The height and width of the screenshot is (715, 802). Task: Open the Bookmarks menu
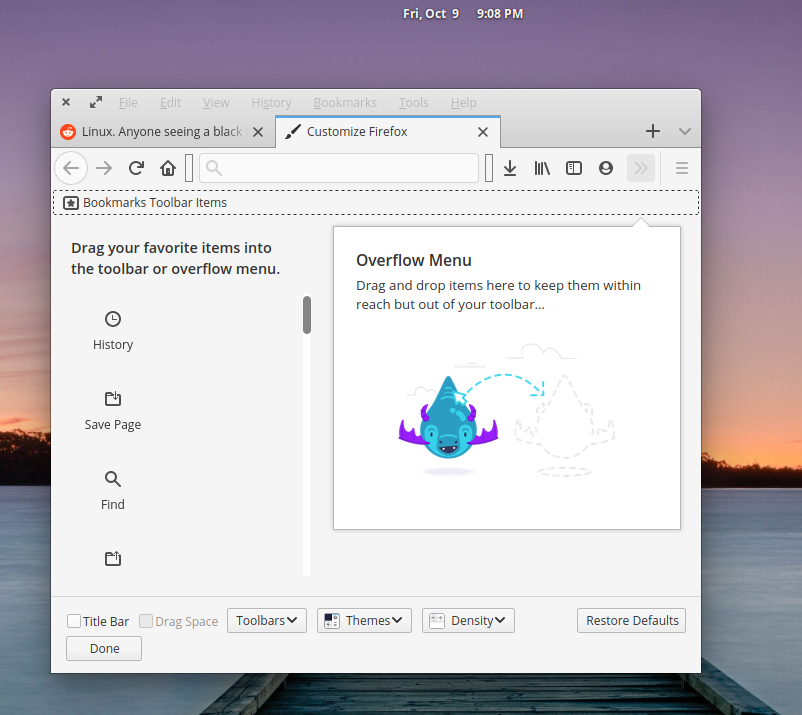coord(345,103)
